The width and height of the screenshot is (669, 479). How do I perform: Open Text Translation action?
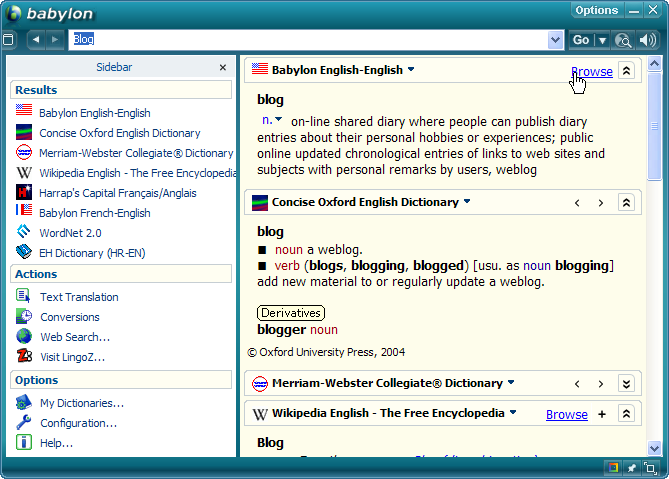point(79,297)
